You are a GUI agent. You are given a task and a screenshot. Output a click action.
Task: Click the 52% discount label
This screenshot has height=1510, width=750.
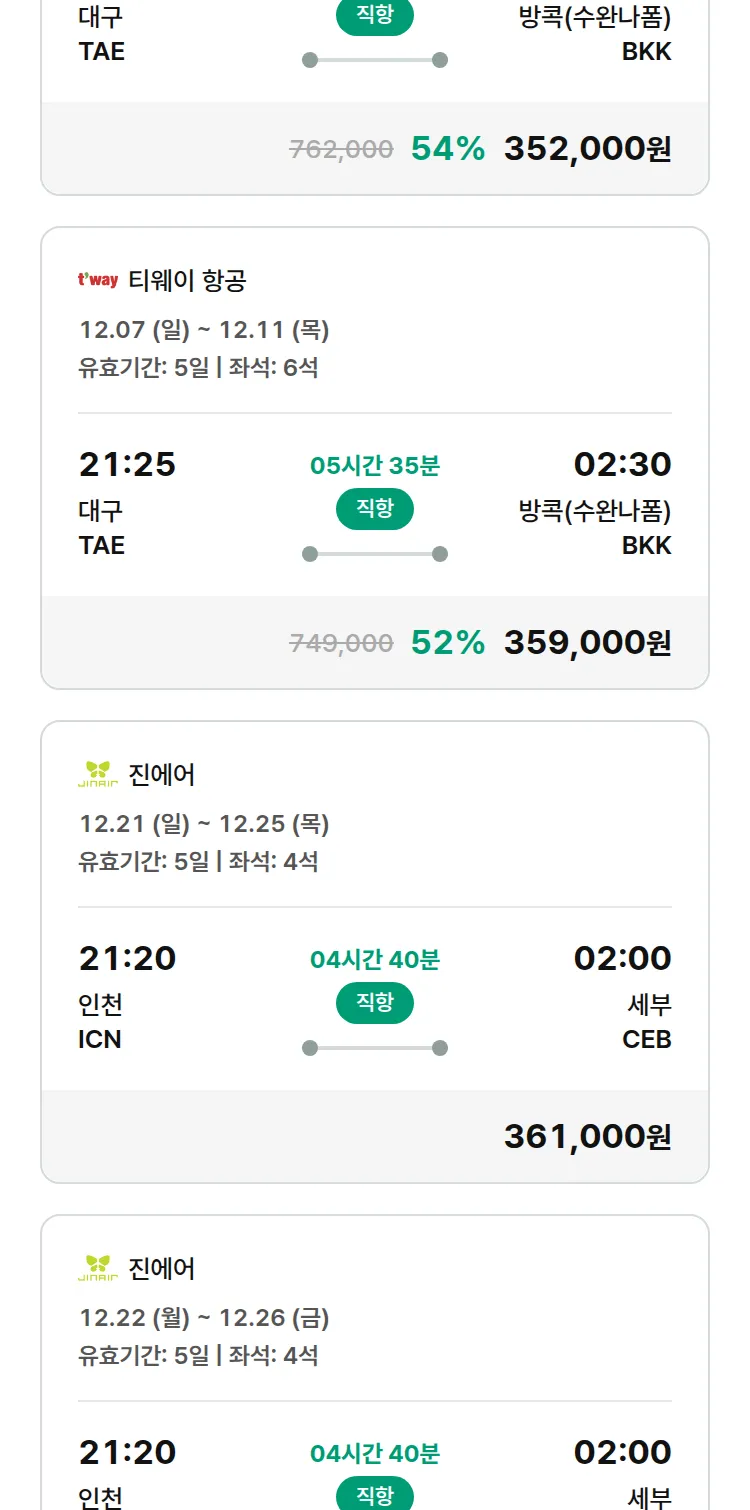coord(448,643)
